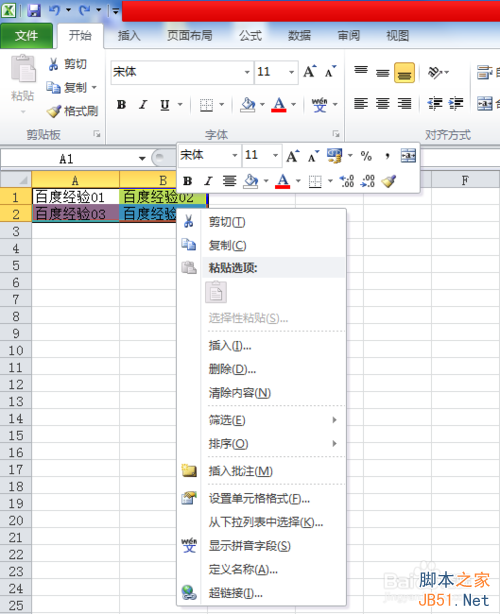
Task: Expand copy button dropdown arrow in clipboard
Action: tap(94, 87)
